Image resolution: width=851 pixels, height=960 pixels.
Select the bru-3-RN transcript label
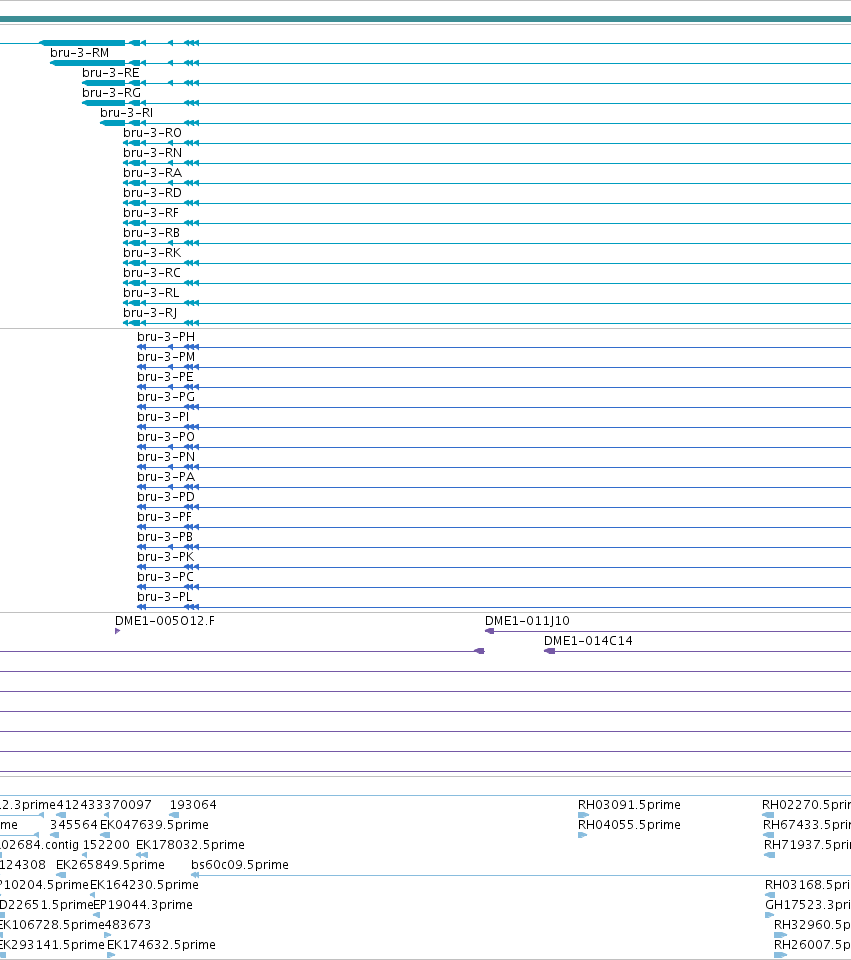[x=152, y=152]
